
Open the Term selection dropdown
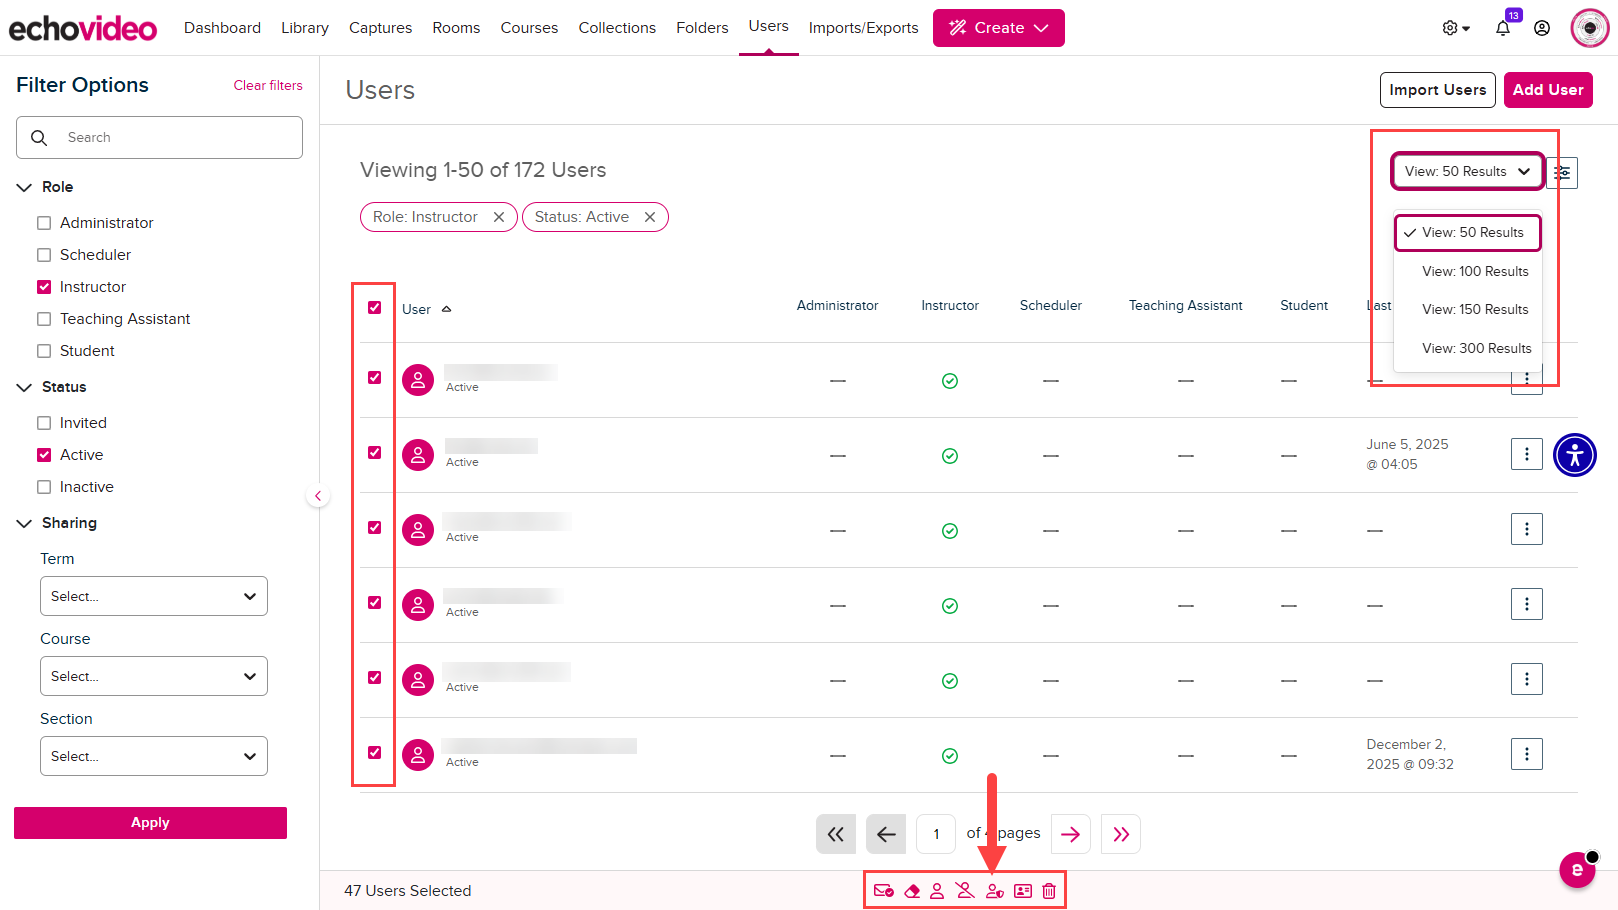coord(153,596)
